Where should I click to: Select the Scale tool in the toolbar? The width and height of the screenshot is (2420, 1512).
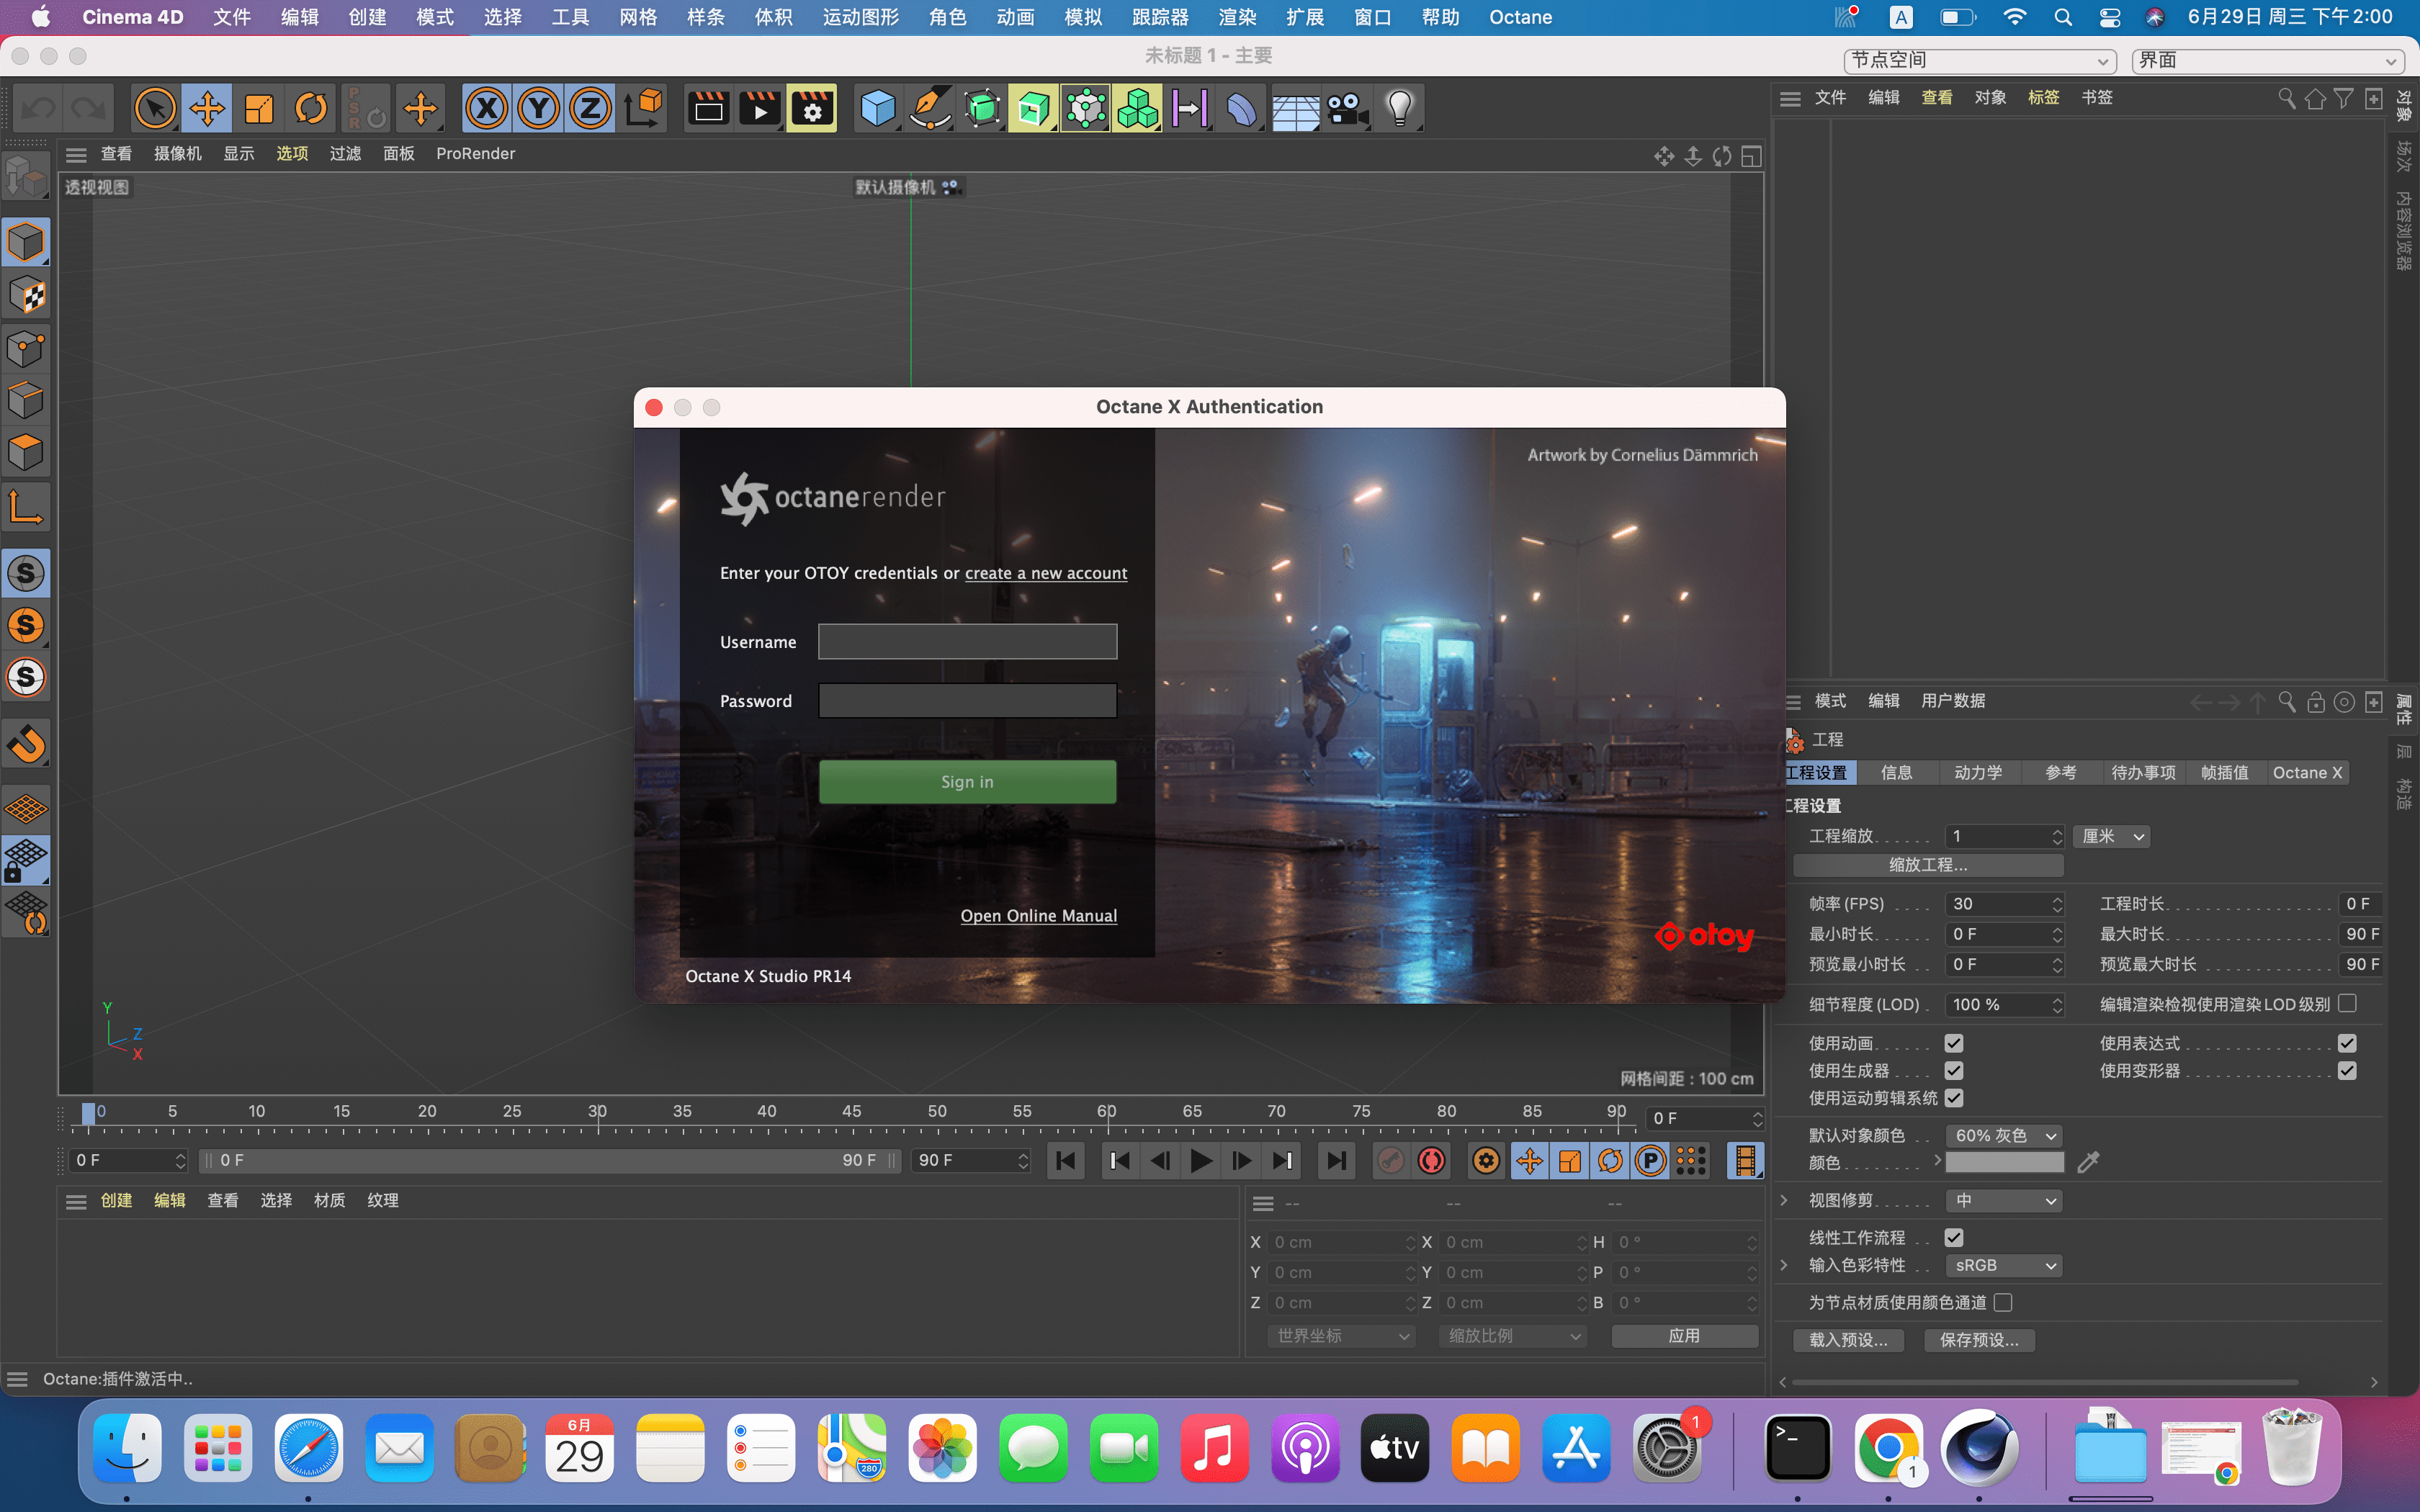click(x=259, y=108)
